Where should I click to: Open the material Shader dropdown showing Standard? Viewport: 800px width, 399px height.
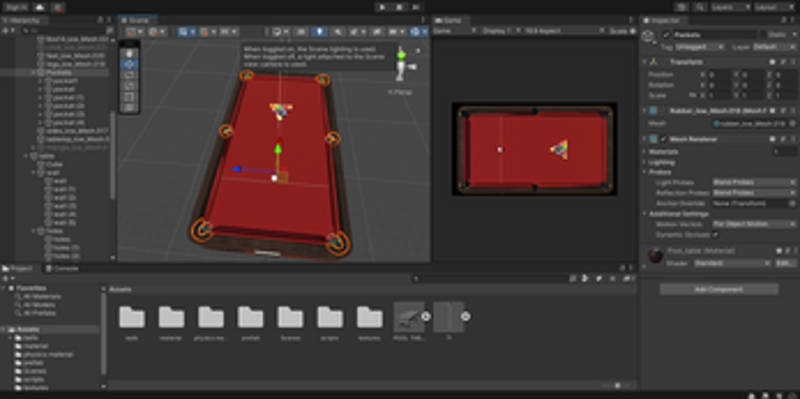(732, 263)
